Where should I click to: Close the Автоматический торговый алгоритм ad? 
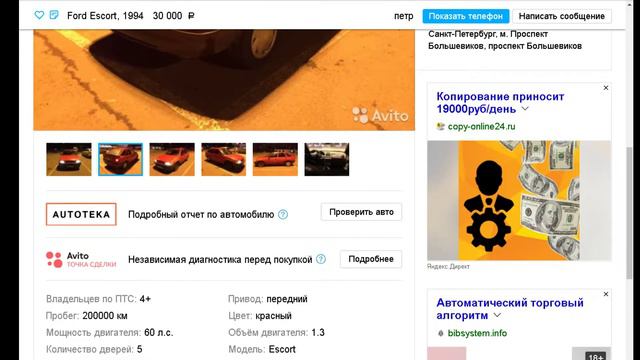[606, 294]
